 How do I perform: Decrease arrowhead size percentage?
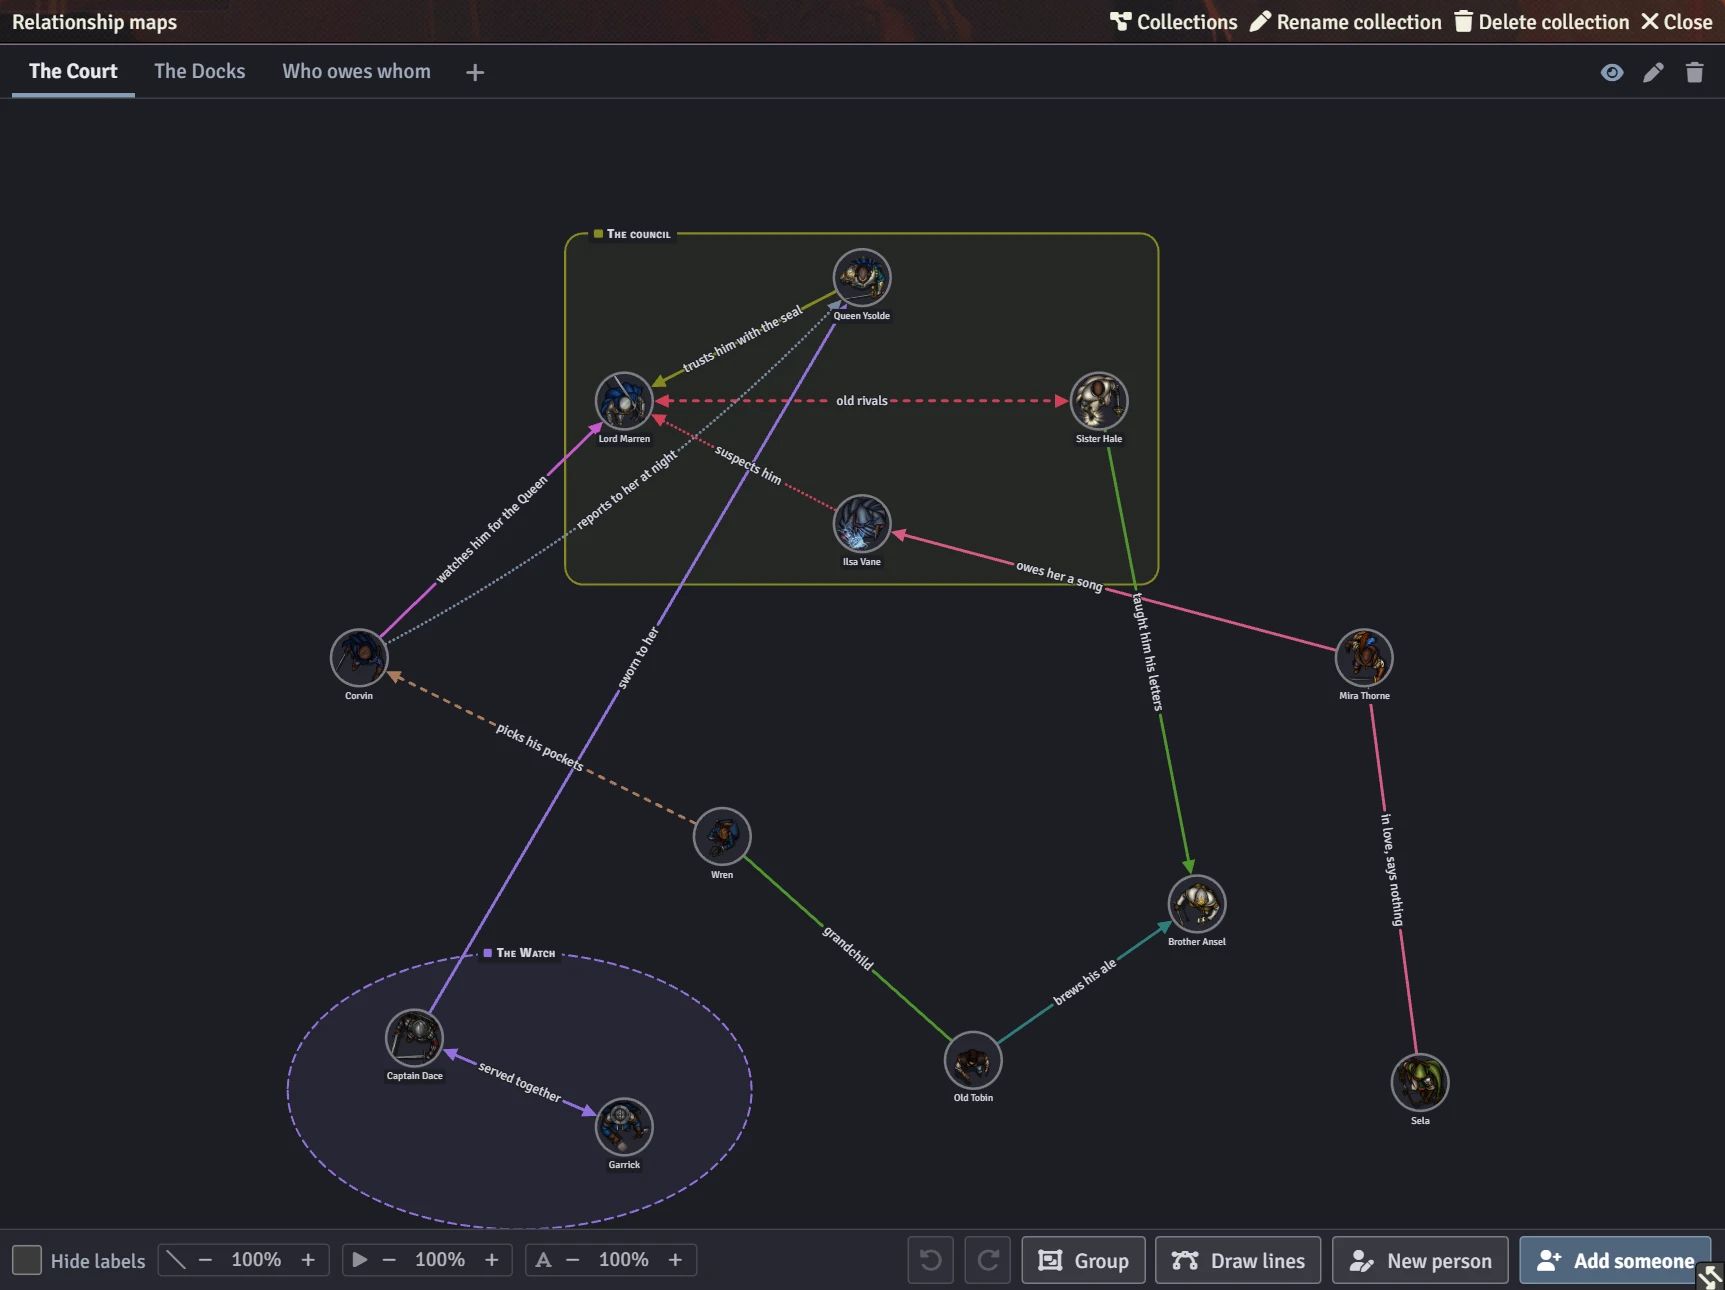[x=389, y=1260]
